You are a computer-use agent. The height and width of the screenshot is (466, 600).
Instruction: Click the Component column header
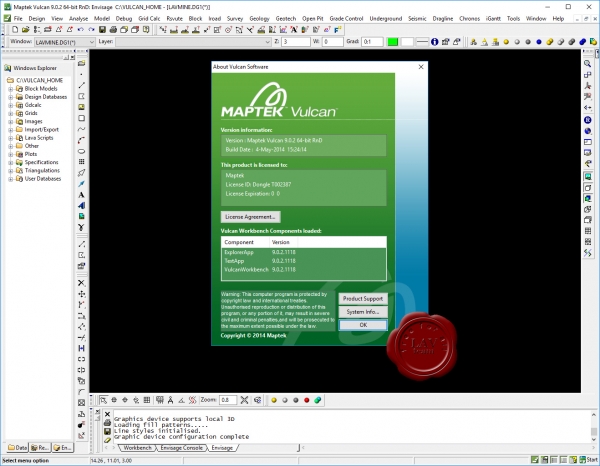(x=245, y=242)
